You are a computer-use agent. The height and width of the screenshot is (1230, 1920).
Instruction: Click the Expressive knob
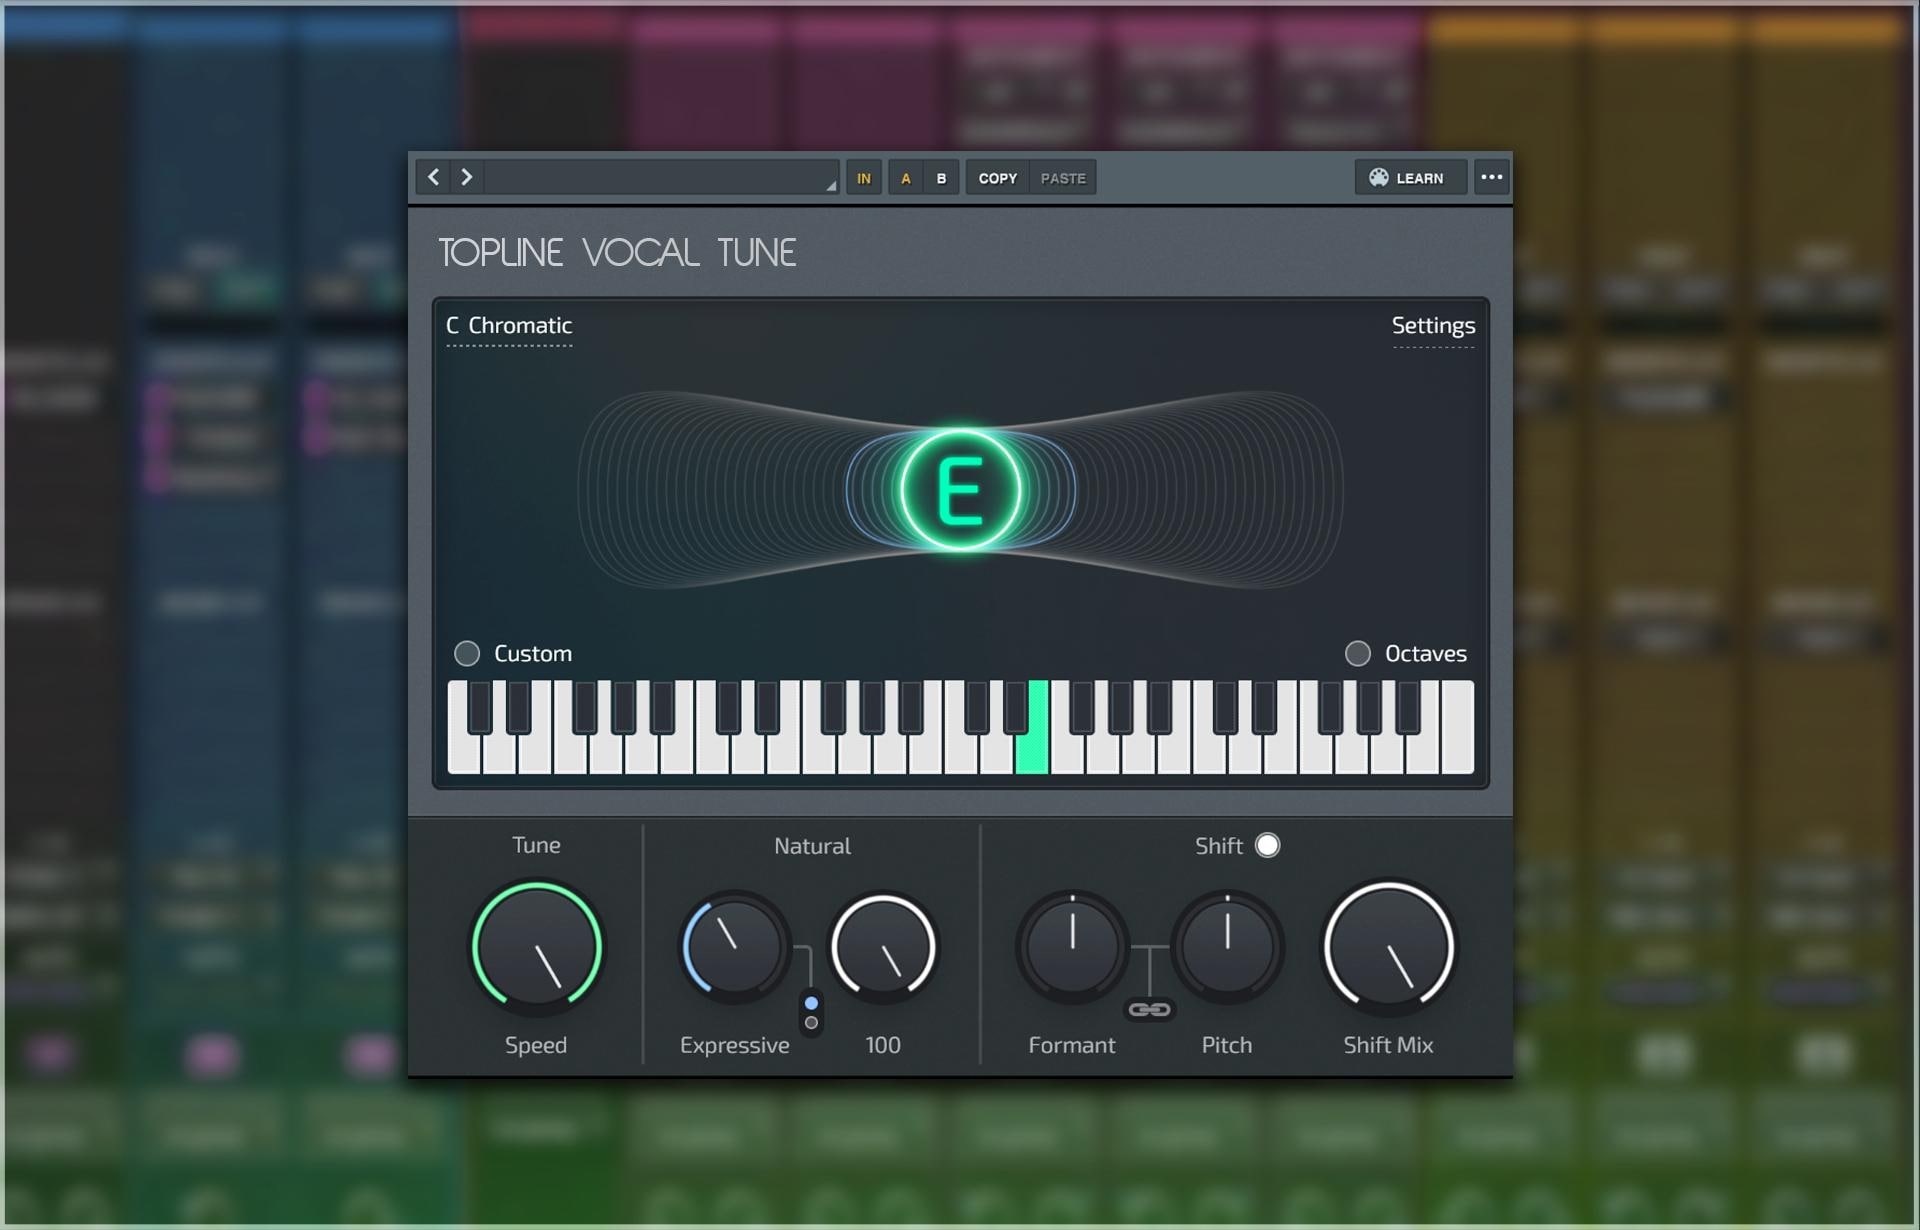[x=735, y=946]
